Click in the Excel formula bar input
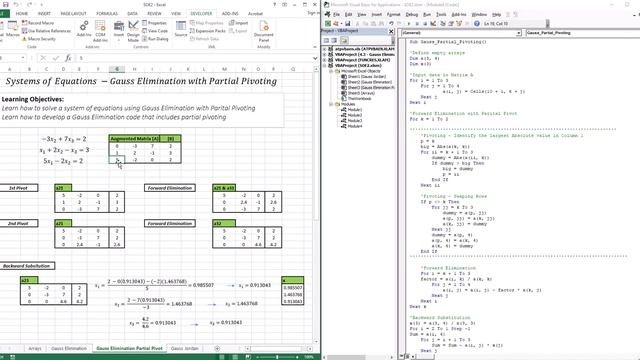Viewport: 640px width, 360px height. (x=194, y=58)
